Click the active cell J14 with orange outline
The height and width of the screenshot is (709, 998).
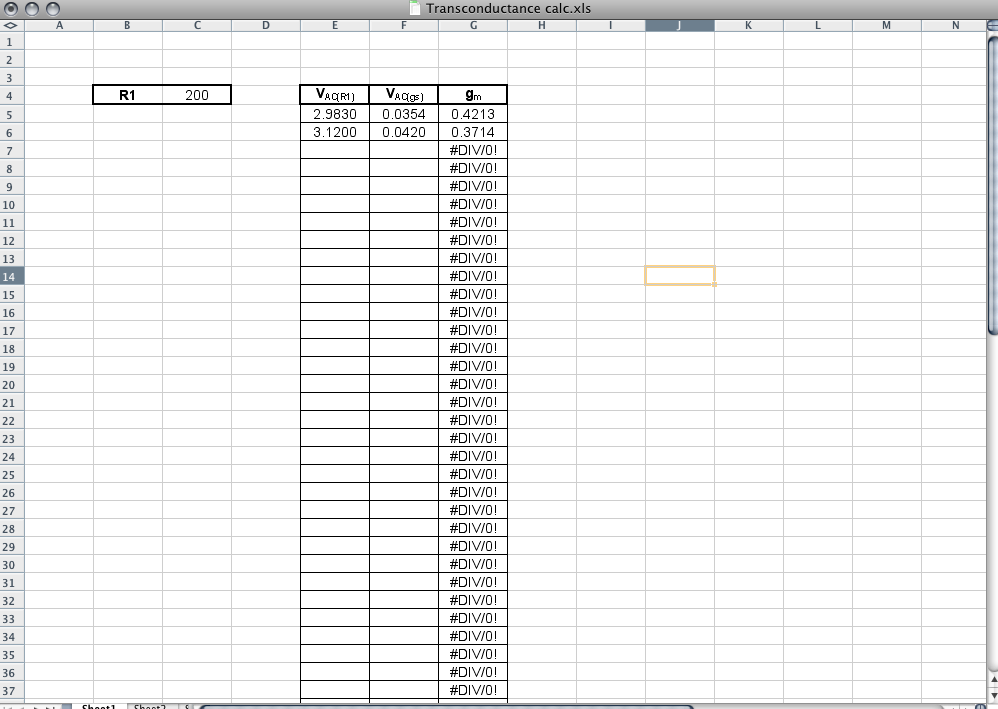coord(680,276)
